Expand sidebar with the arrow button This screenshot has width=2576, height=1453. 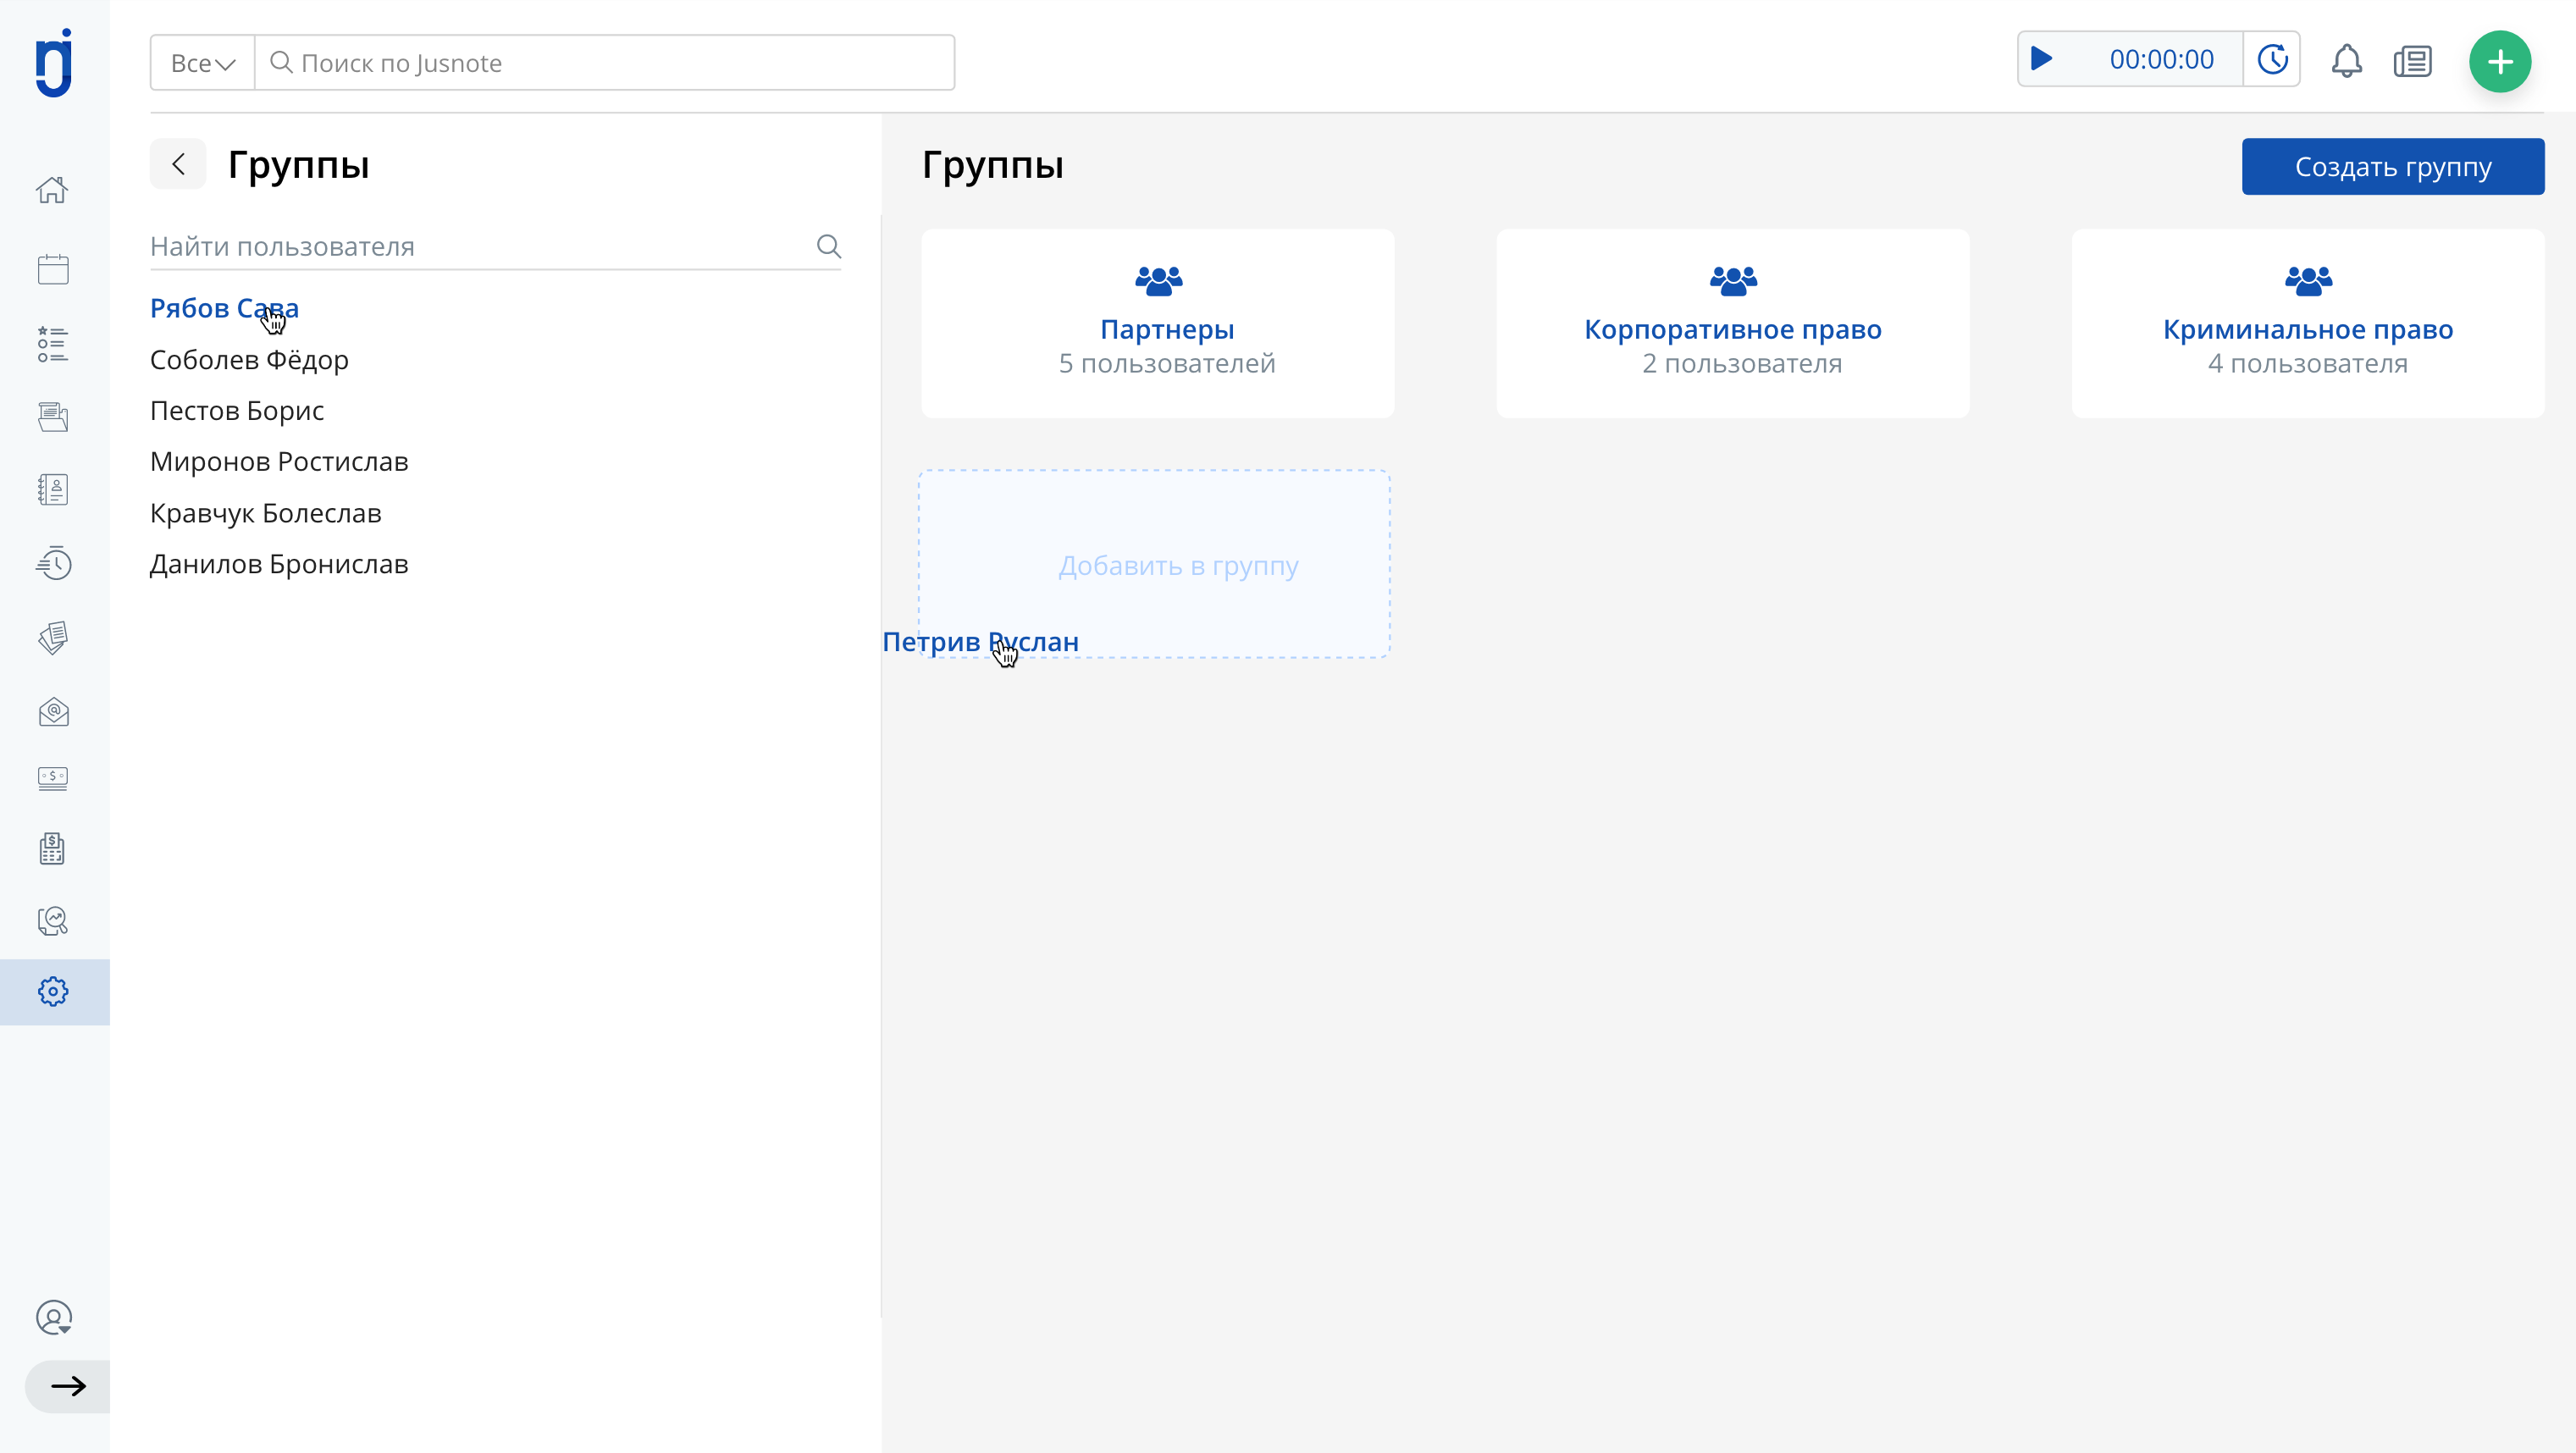click(68, 1386)
